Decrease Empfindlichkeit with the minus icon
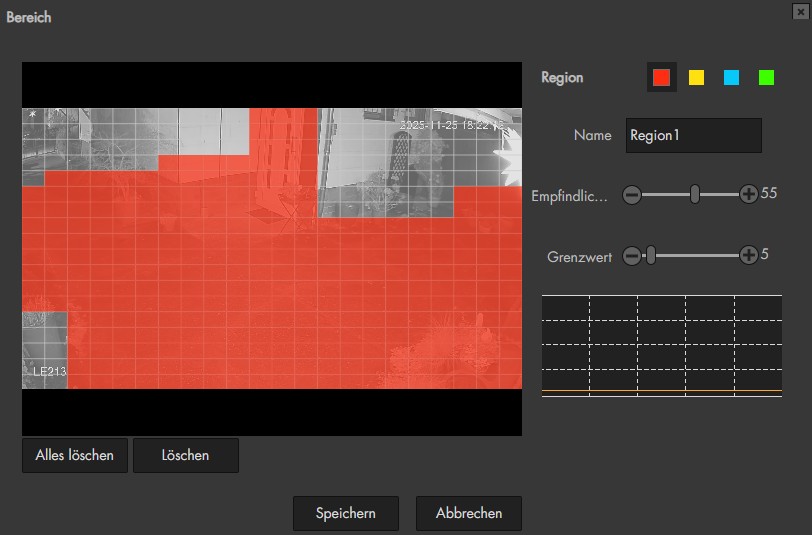 point(631,195)
